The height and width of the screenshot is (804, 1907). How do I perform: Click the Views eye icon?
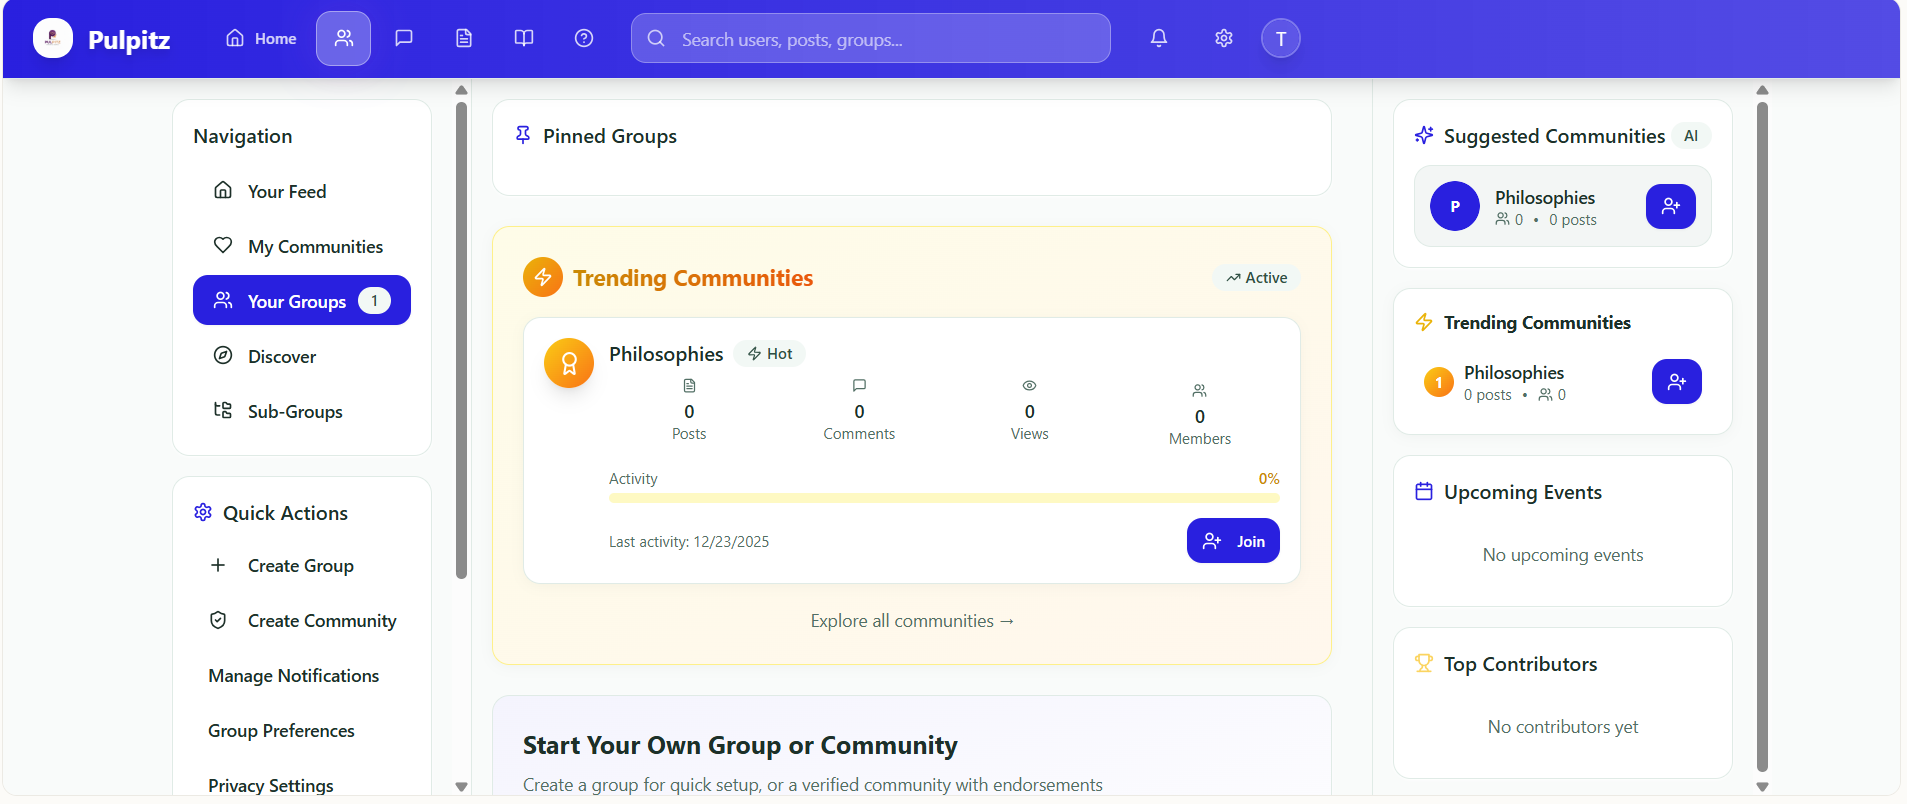point(1029,386)
